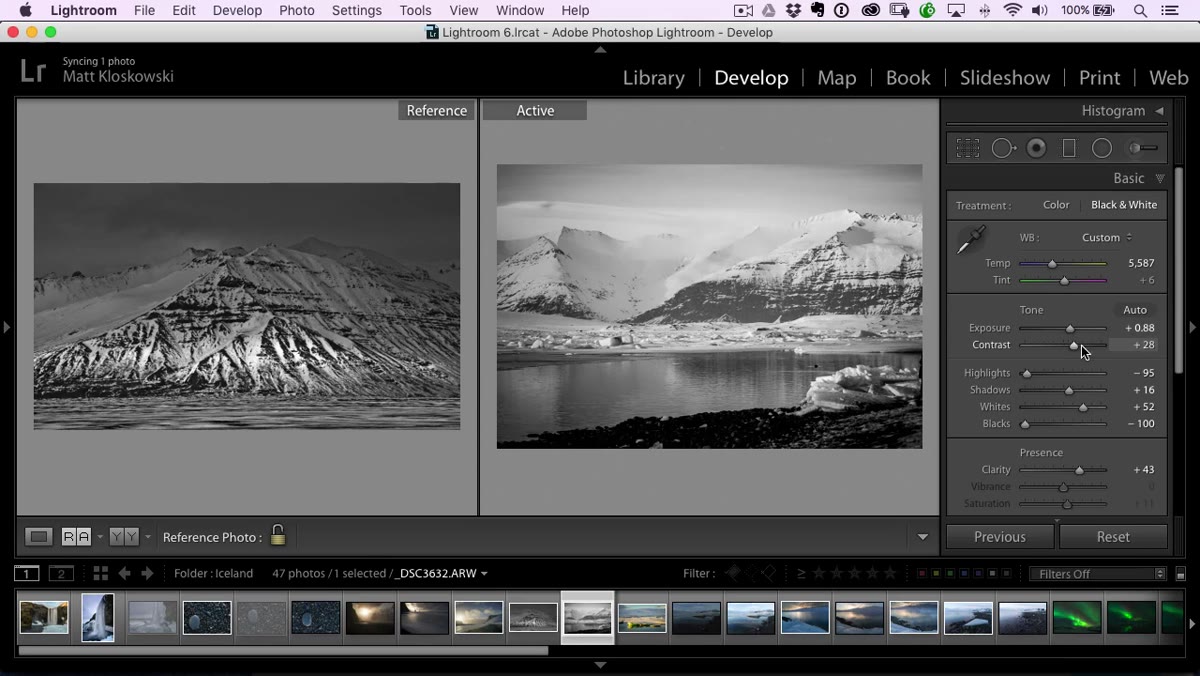
Task: Click the Exposure slider handle
Action: [1070, 329]
